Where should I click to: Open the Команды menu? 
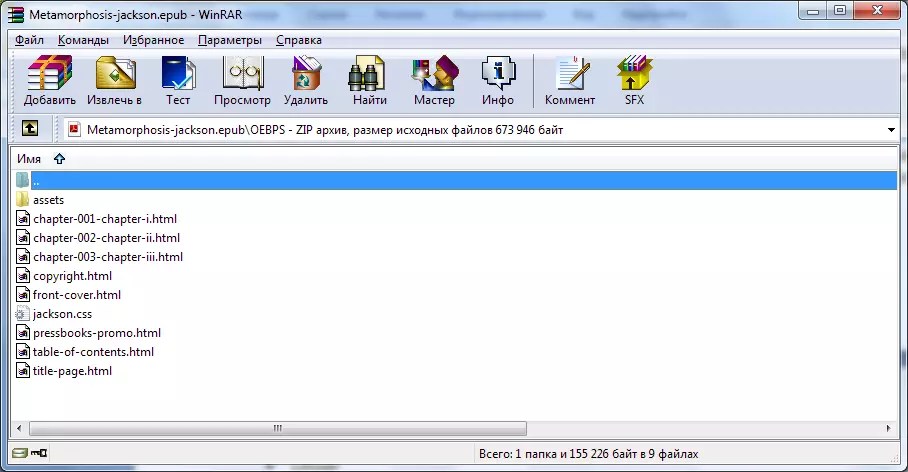pyautogui.click(x=83, y=40)
